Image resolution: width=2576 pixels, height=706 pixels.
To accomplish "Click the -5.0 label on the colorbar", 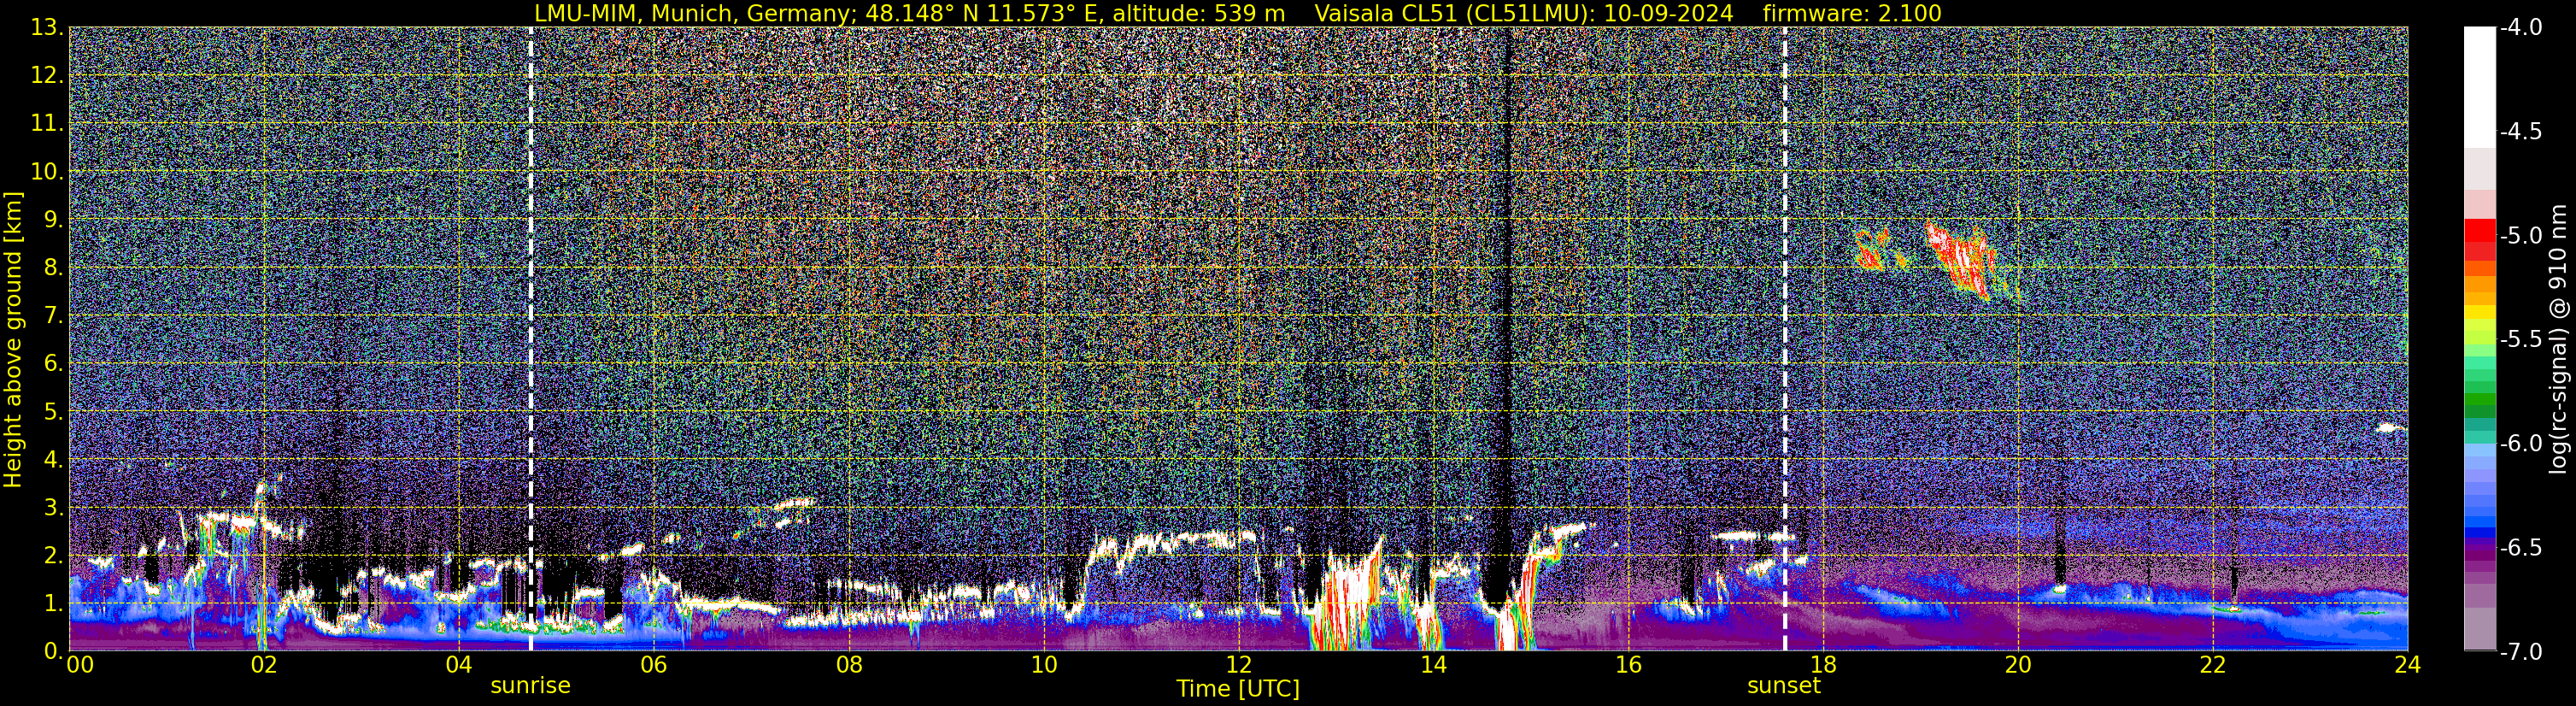I will coord(2521,236).
